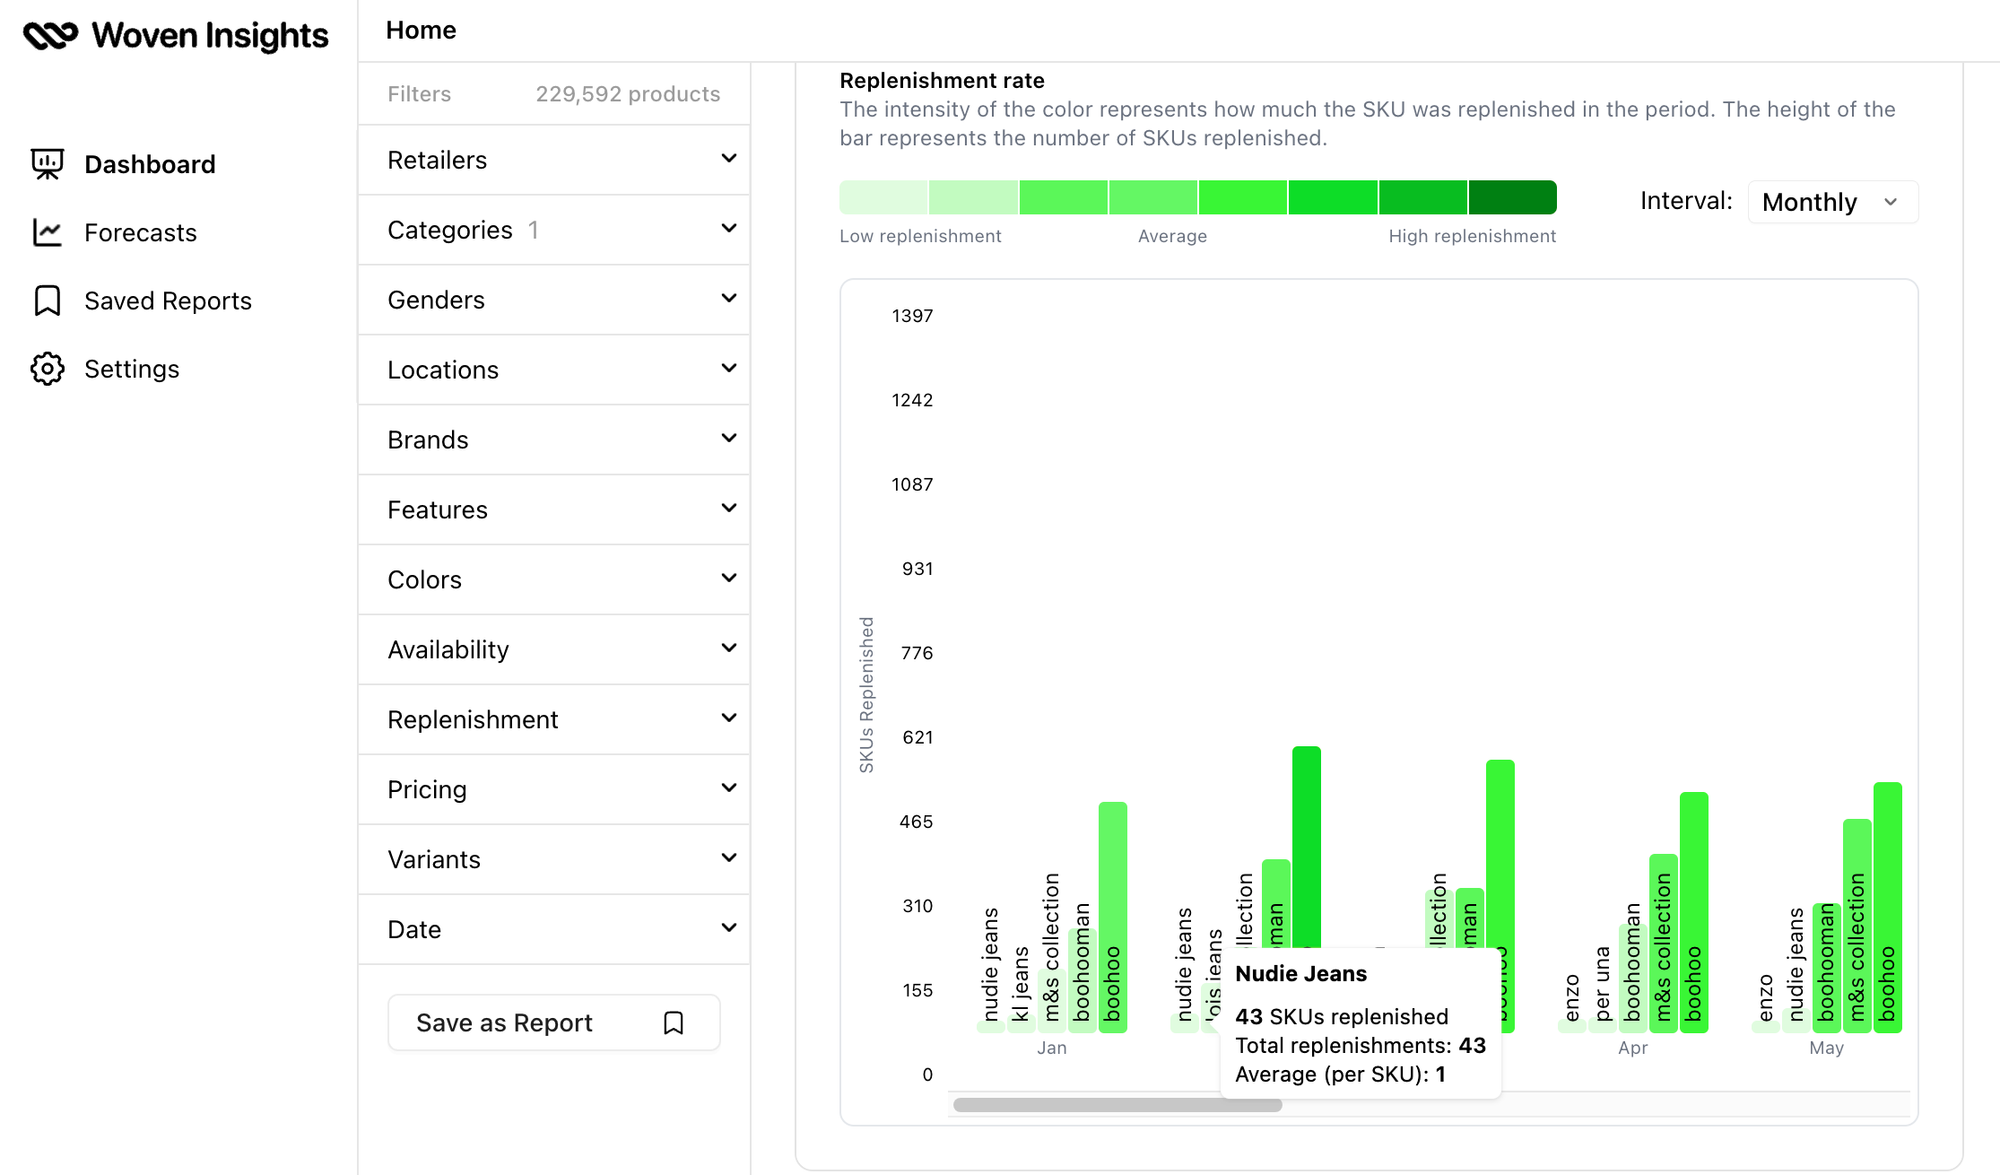
Task: Expand the Genders filter
Action: (554, 300)
